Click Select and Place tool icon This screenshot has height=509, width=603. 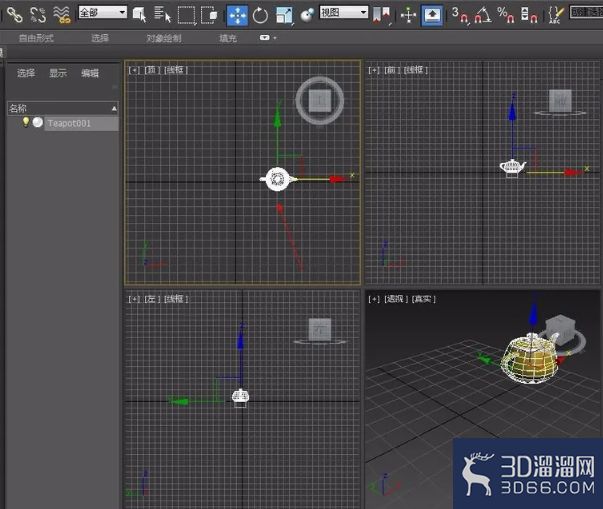point(307,16)
